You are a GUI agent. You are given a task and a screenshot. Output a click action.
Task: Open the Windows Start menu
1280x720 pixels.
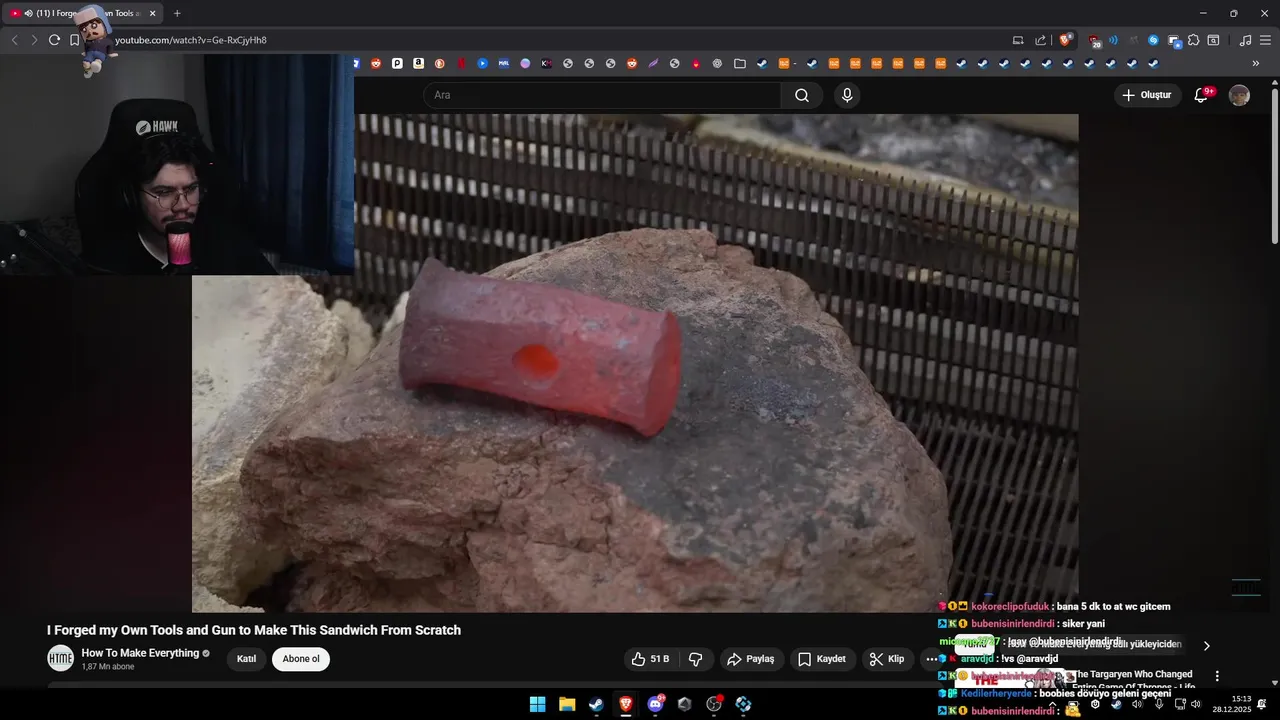(x=538, y=704)
